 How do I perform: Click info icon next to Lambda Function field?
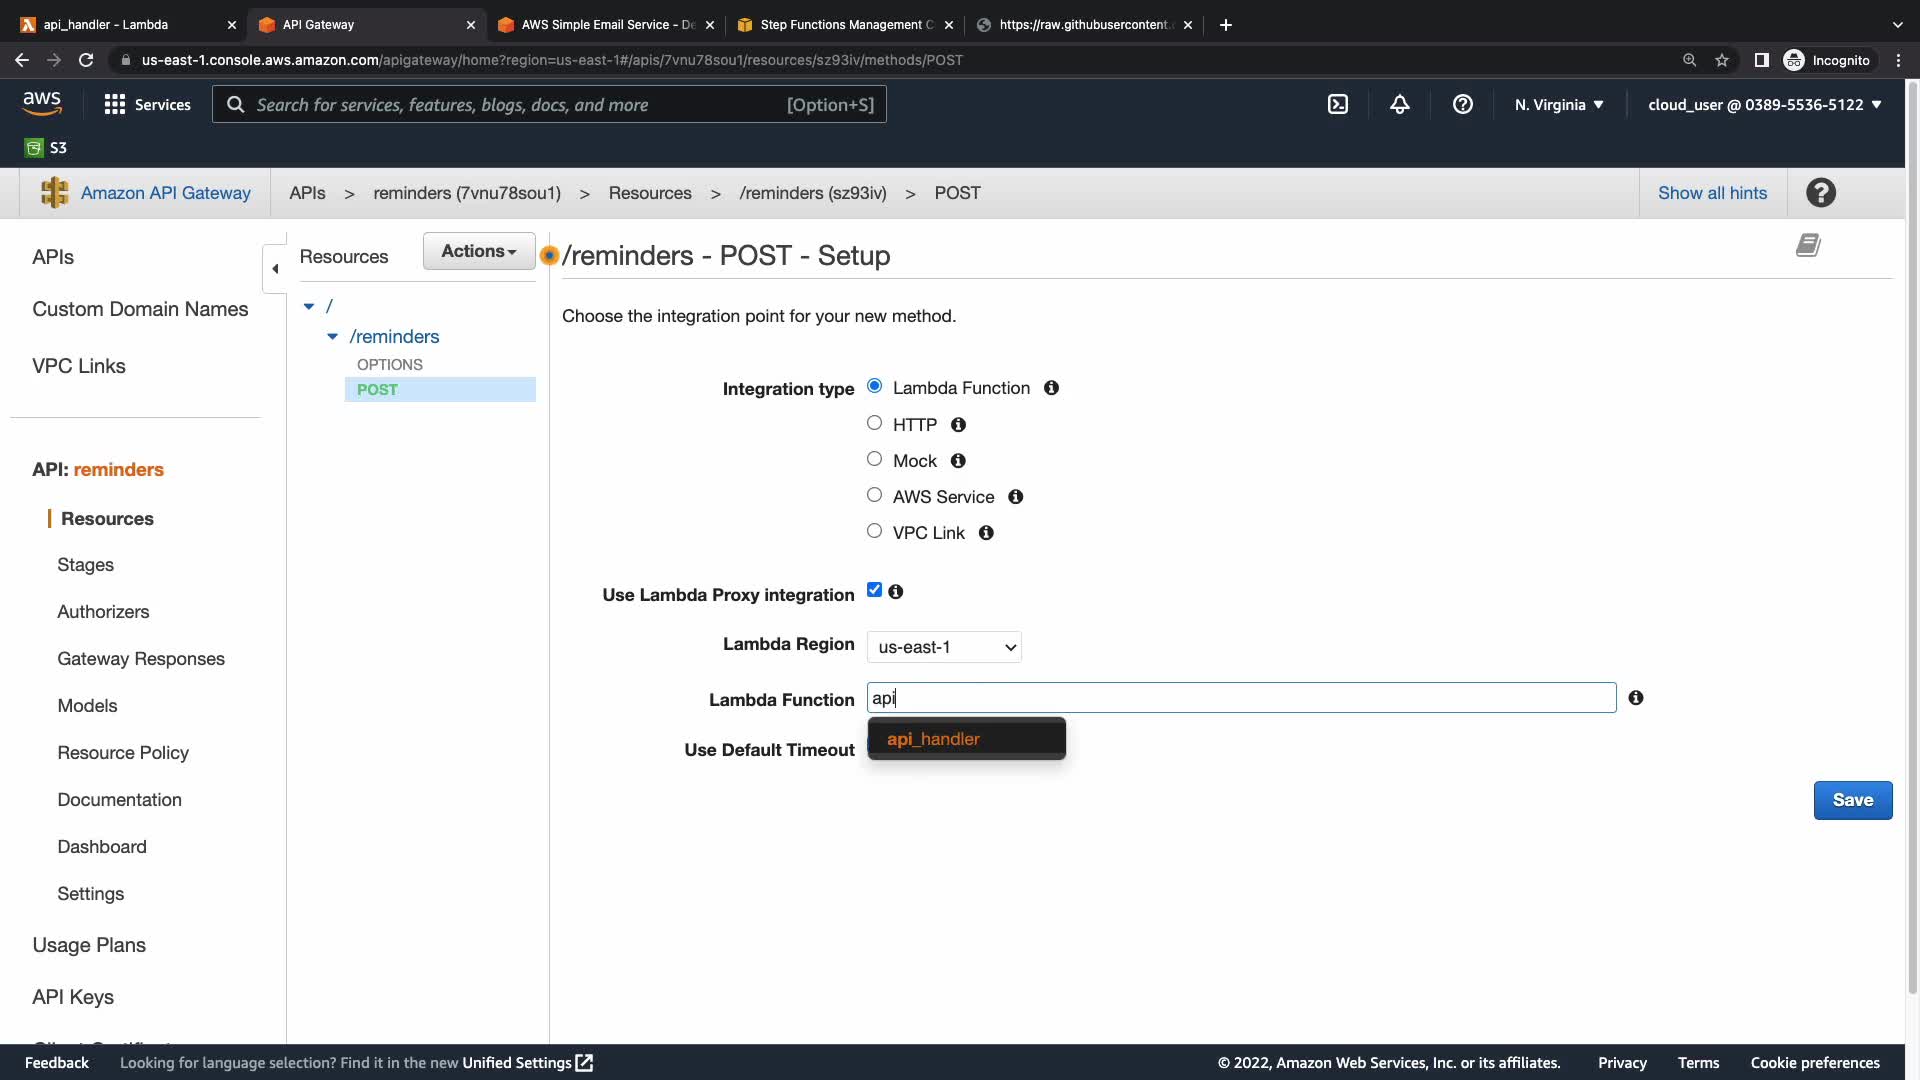1636,698
